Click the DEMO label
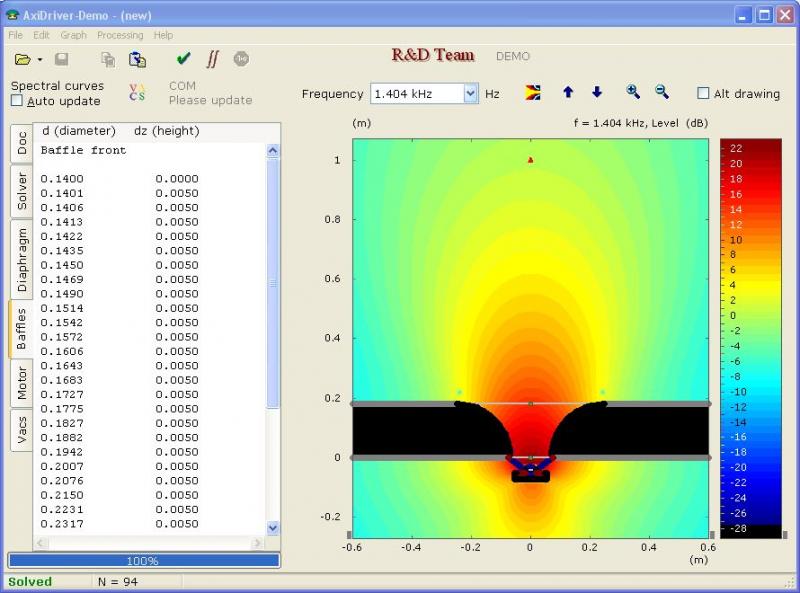 513,56
